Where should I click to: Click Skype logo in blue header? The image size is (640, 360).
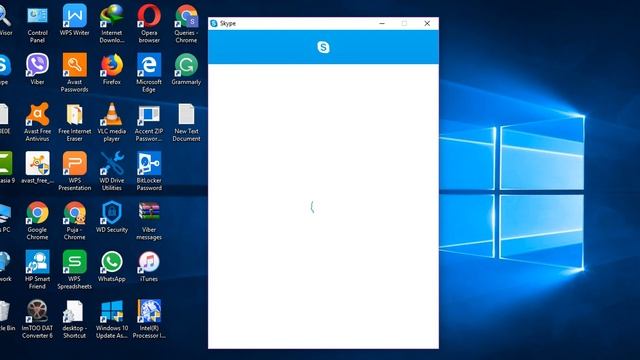pyautogui.click(x=323, y=47)
